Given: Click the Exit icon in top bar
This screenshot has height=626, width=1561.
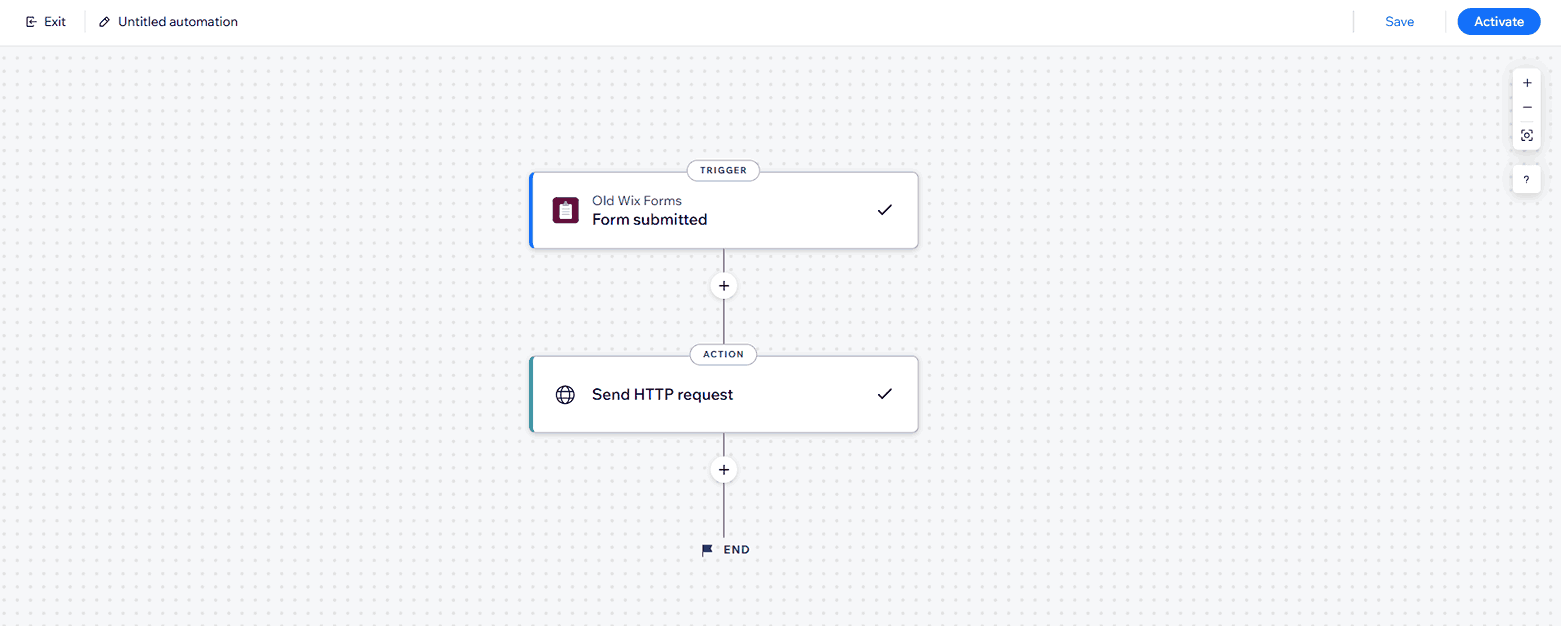Looking at the screenshot, I should click(x=31, y=22).
